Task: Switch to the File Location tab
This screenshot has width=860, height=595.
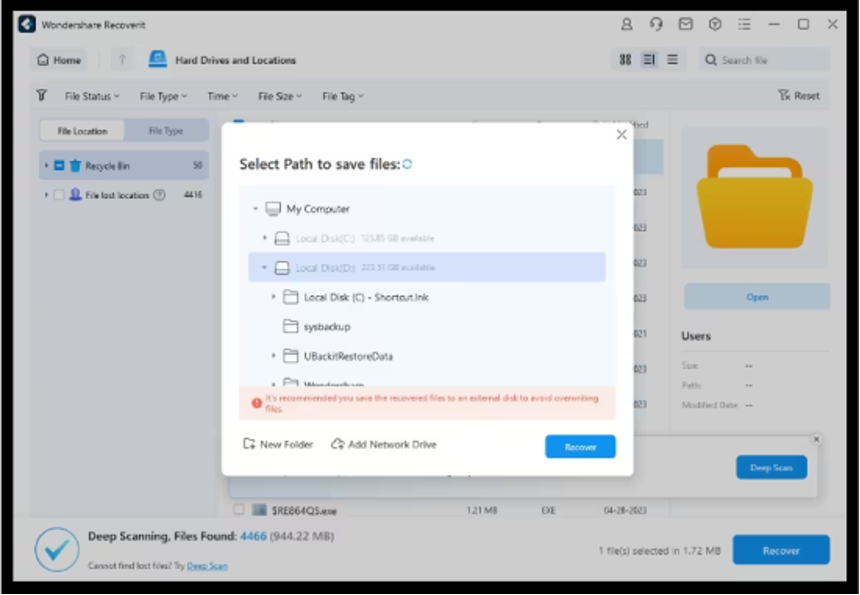Action: pos(82,131)
